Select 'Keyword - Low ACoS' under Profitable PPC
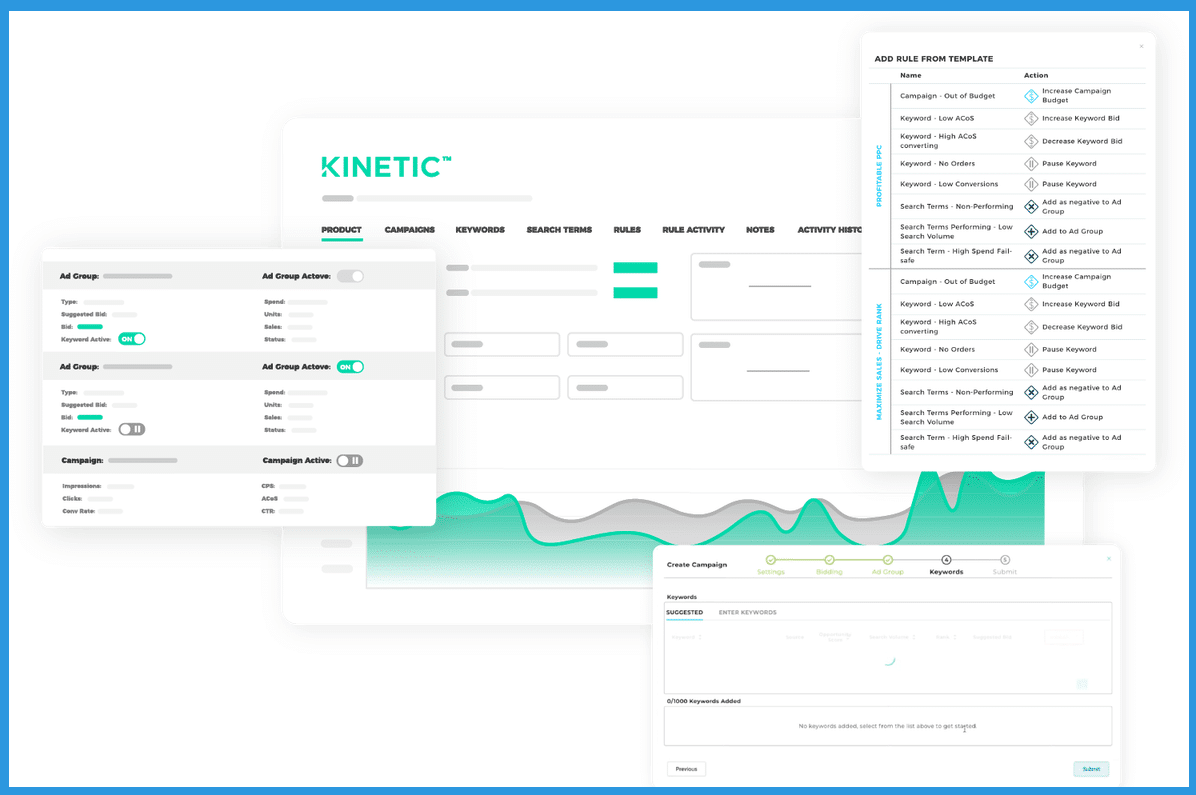Viewport: 1196px width, 795px height. click(937, 118)
